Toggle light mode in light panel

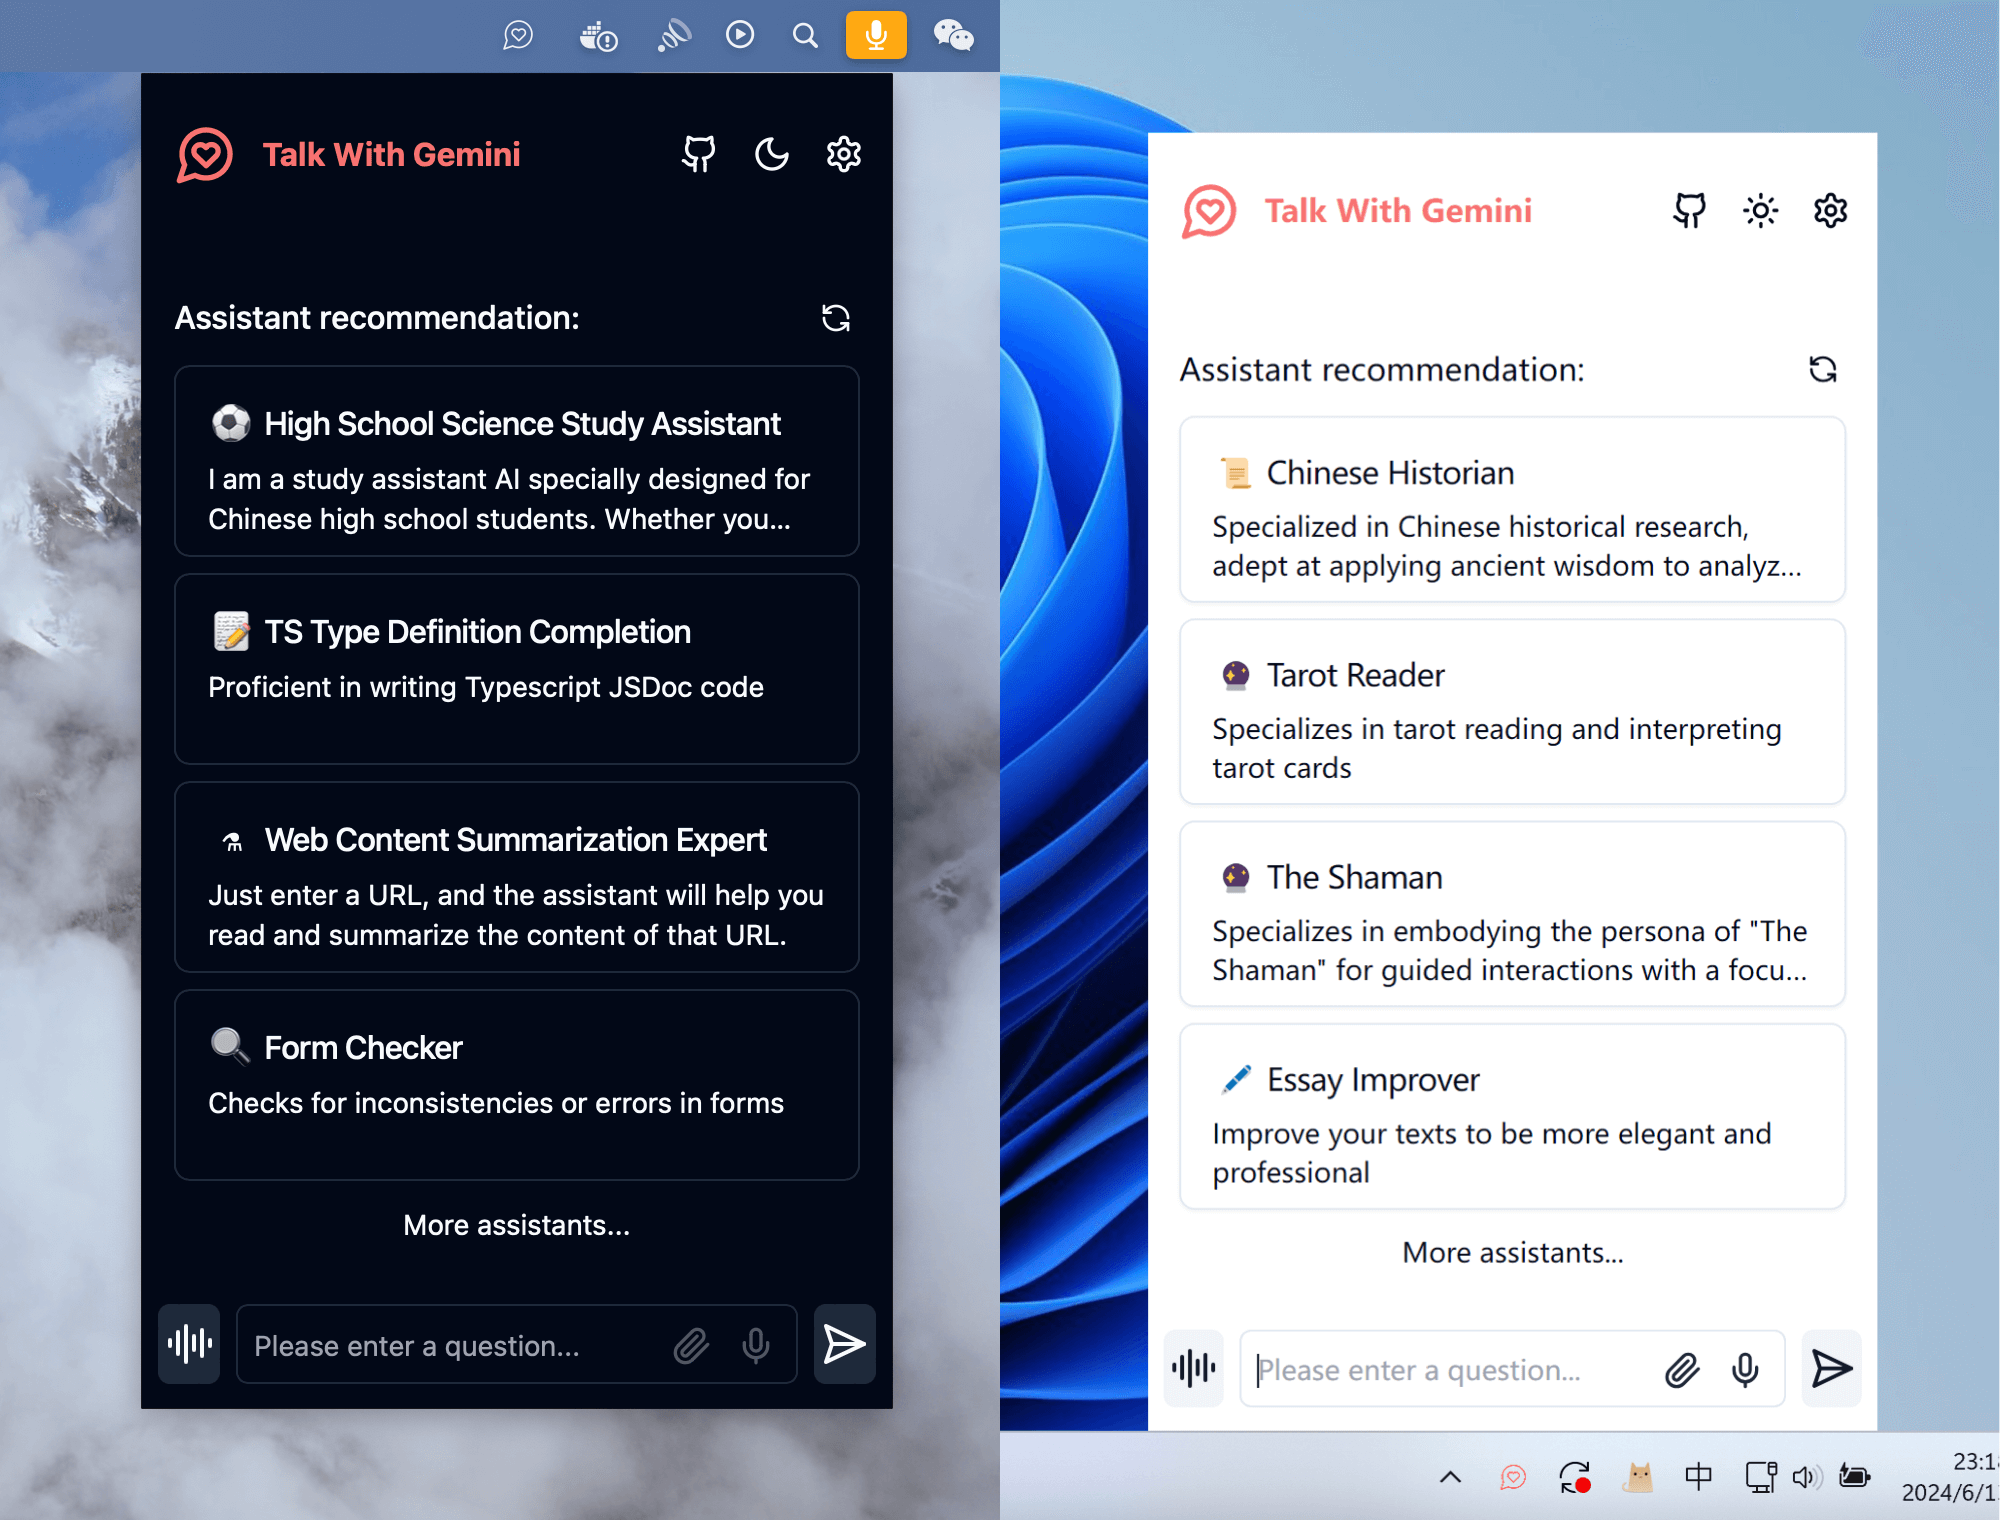coord(1759,209)
